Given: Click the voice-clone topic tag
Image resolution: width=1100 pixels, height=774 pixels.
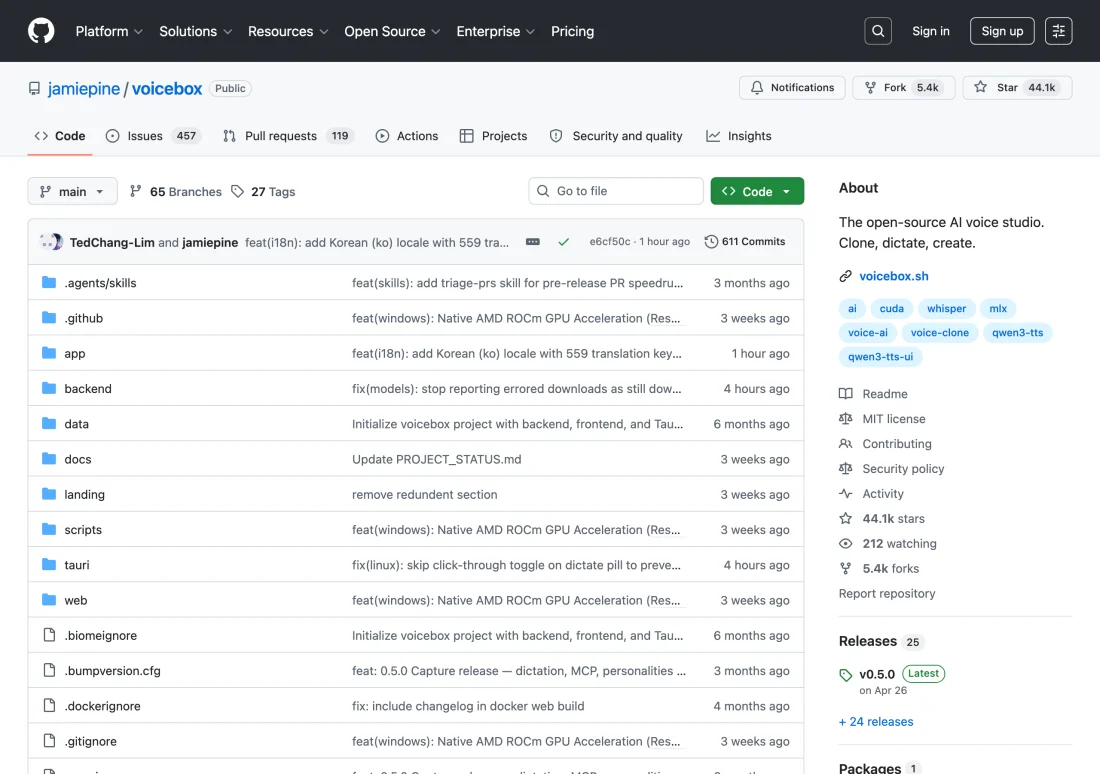Looking at the screenshot, I should click(x=939, y=333).
